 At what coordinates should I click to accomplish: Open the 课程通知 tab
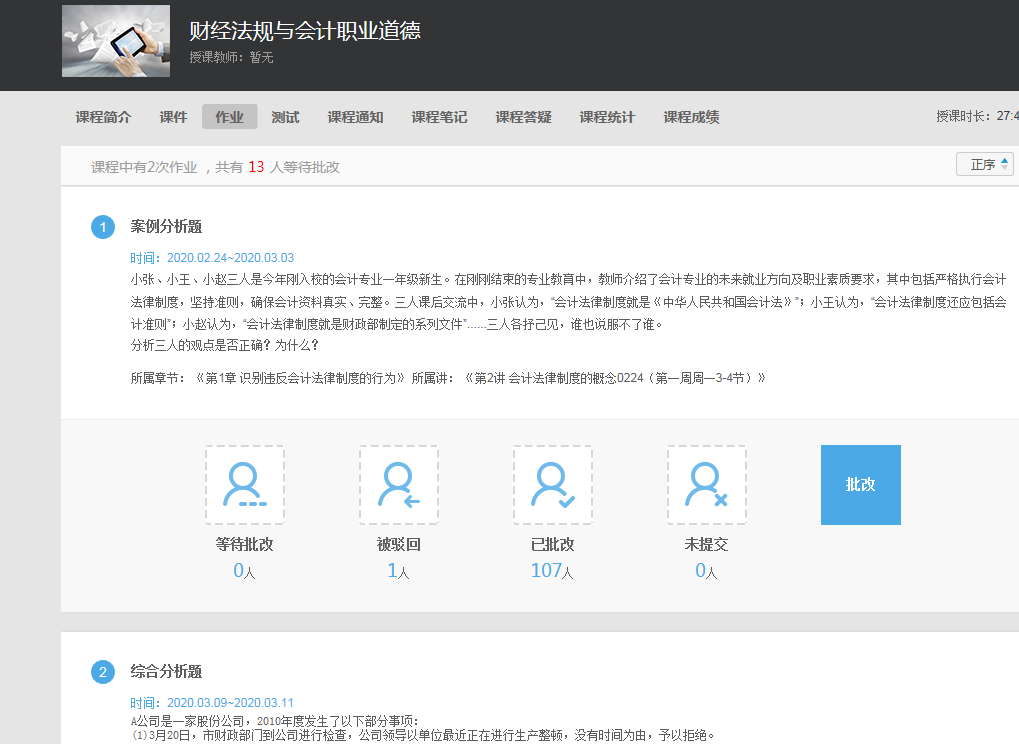355,117
